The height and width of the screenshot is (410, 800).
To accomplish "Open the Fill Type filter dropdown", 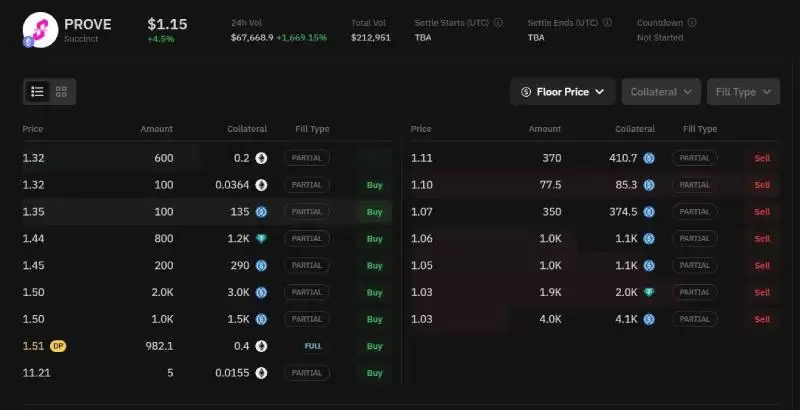I will click(x=742, y=92).
